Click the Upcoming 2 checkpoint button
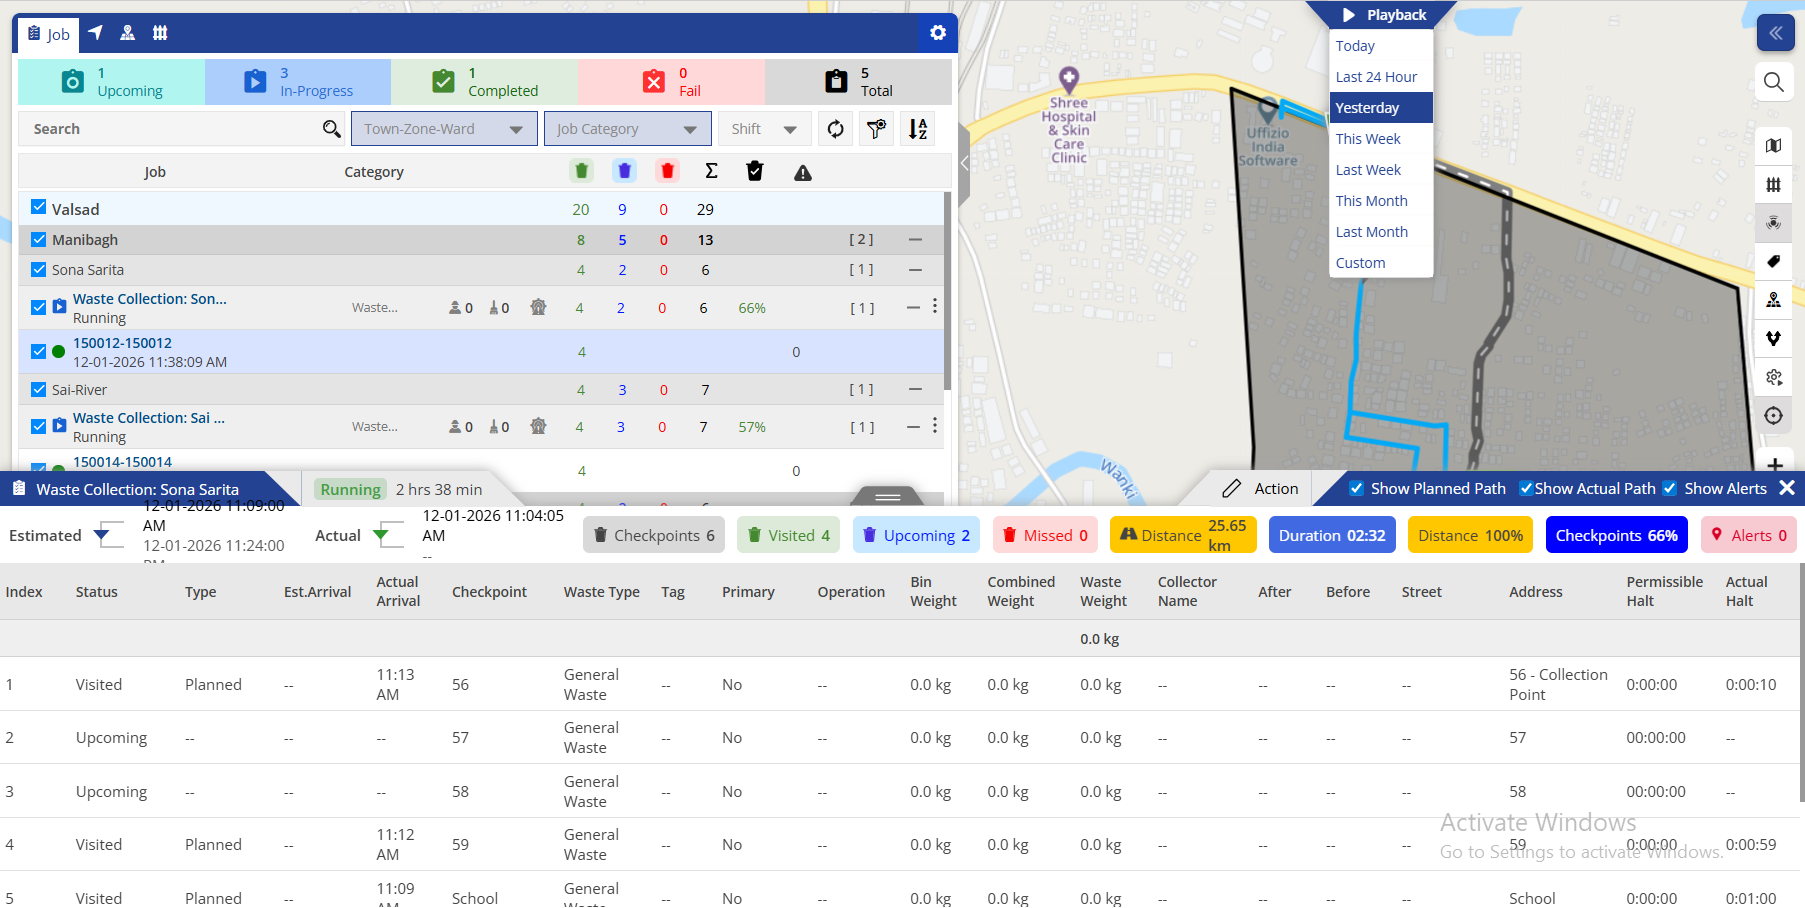Screen dimensions: 1805x908 [916, 535]
